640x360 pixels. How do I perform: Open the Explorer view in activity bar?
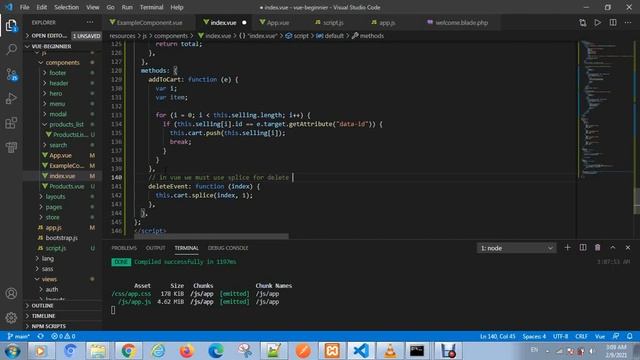[x=11, y=26]
